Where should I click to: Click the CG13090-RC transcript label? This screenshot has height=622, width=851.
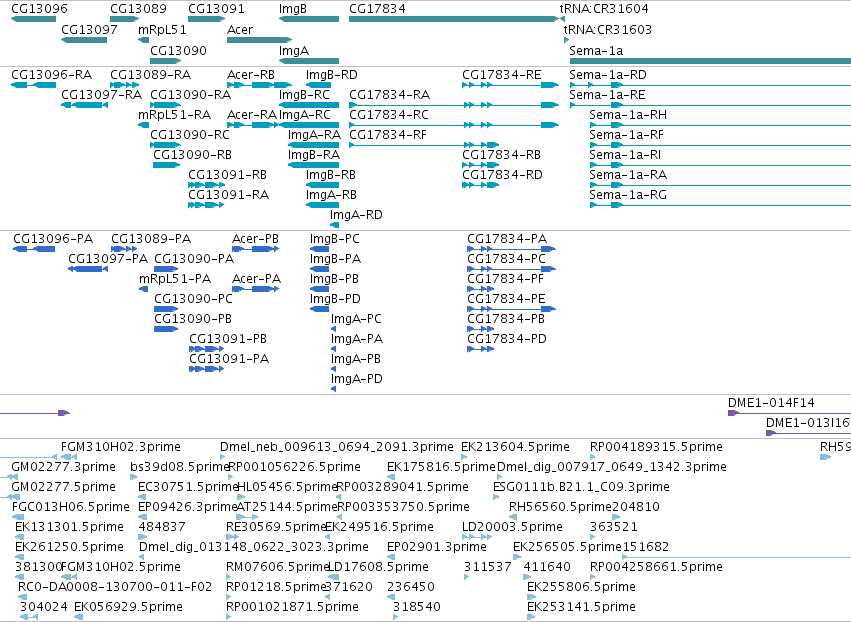pyautogui.click(x=190, y=134)
